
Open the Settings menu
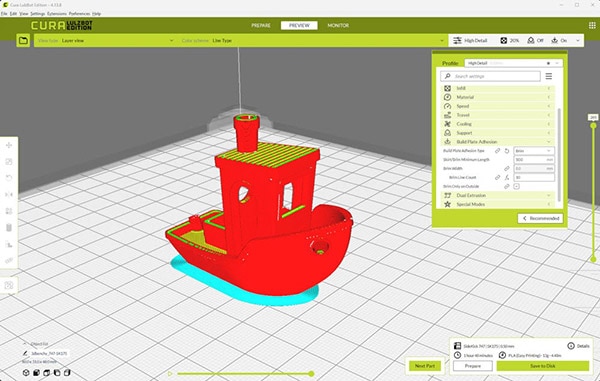tap(38, 13)
